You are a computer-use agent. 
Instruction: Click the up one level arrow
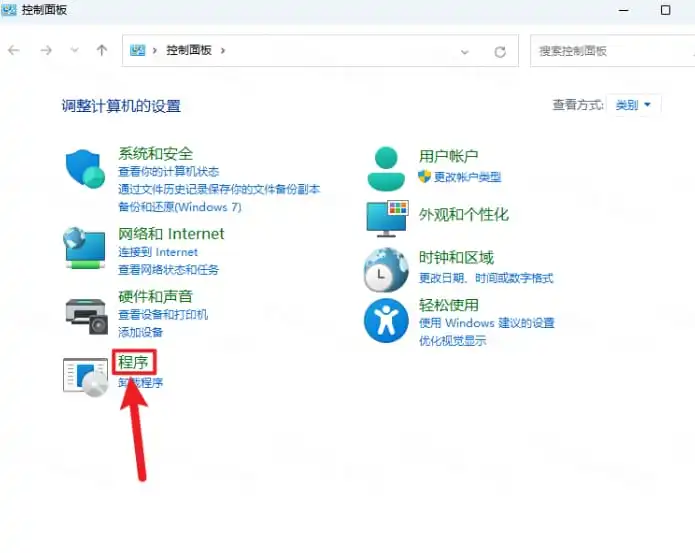click(102, 50)
